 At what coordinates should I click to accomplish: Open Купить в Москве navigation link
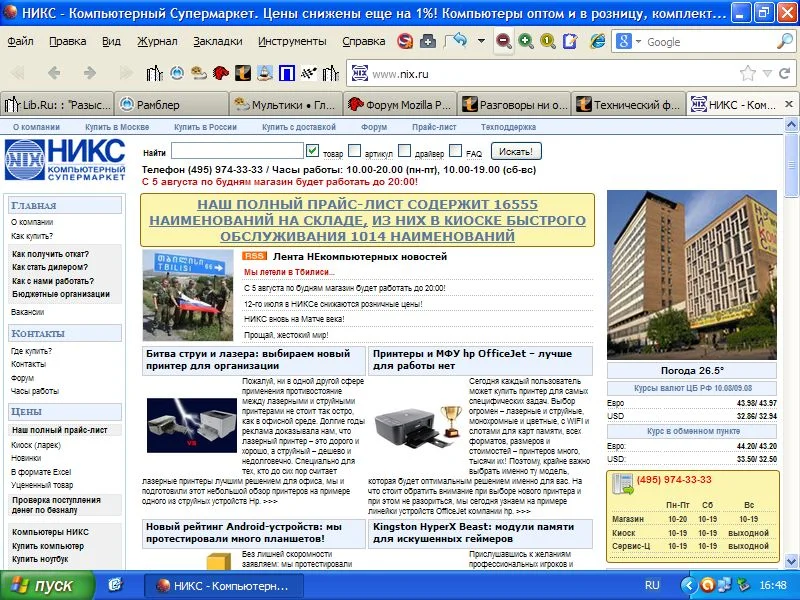tap(117, 127)
